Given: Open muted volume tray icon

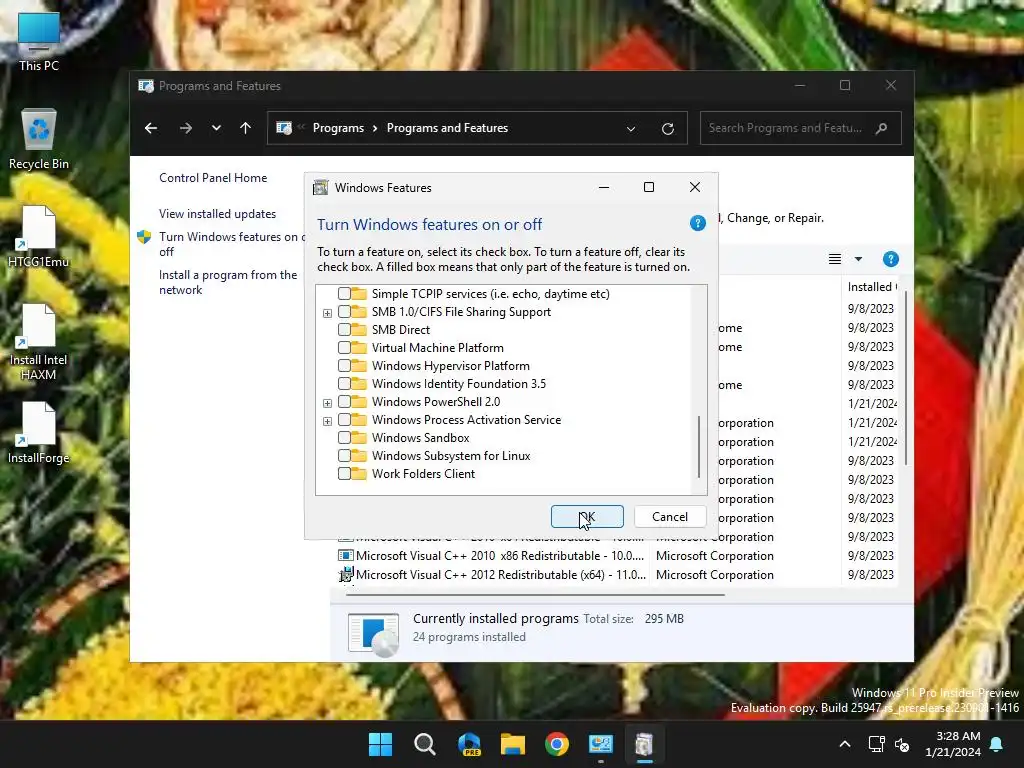Looking at the screenshot, I should [x=902, y=744].
